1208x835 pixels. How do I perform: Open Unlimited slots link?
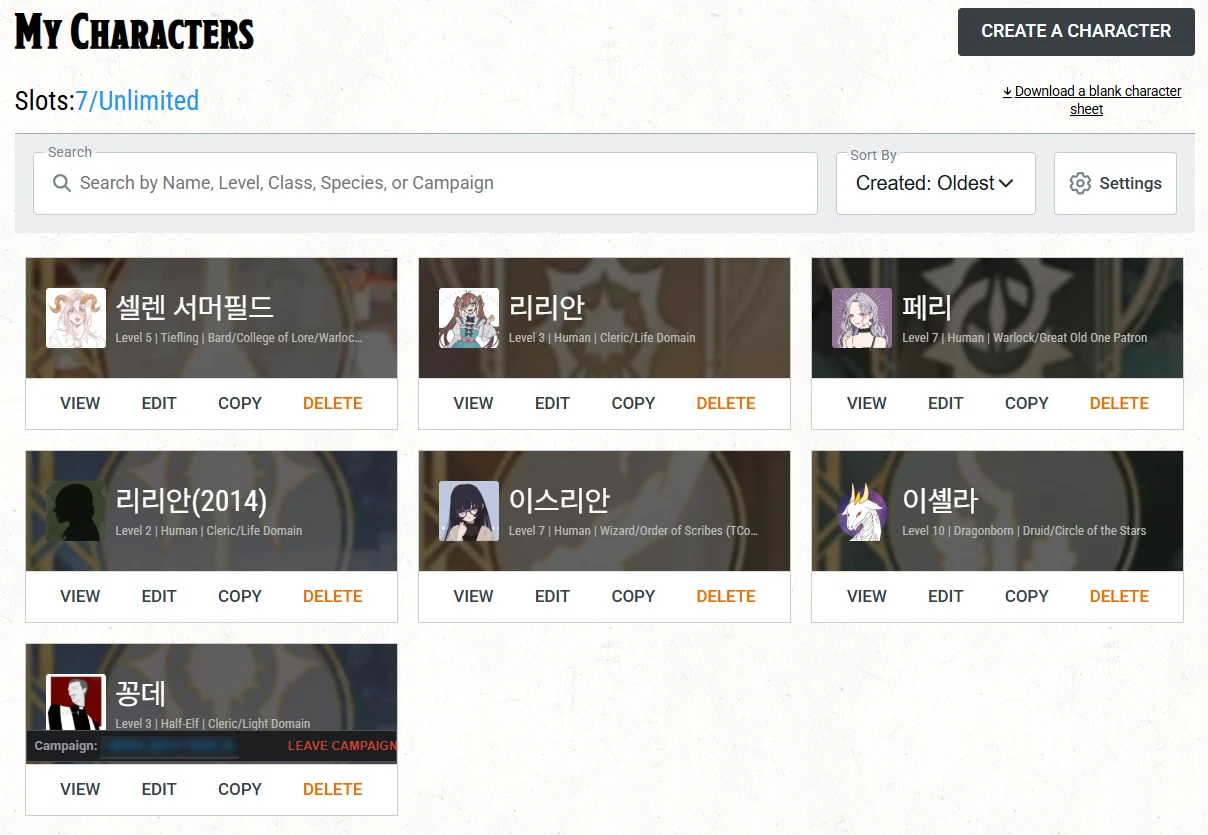[x=148, y=101]
